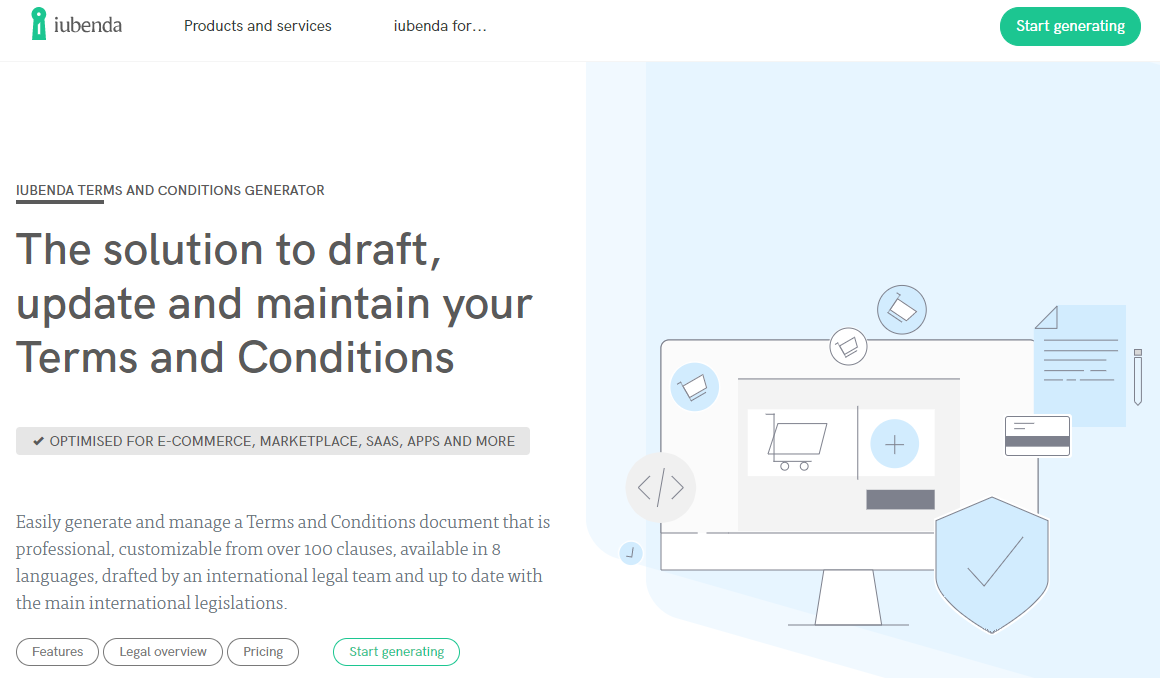This screenshot has height=678, width=1160.
Task: Click the outlined Start generating button
Action: pyautogui.click(x=397, y=652)
